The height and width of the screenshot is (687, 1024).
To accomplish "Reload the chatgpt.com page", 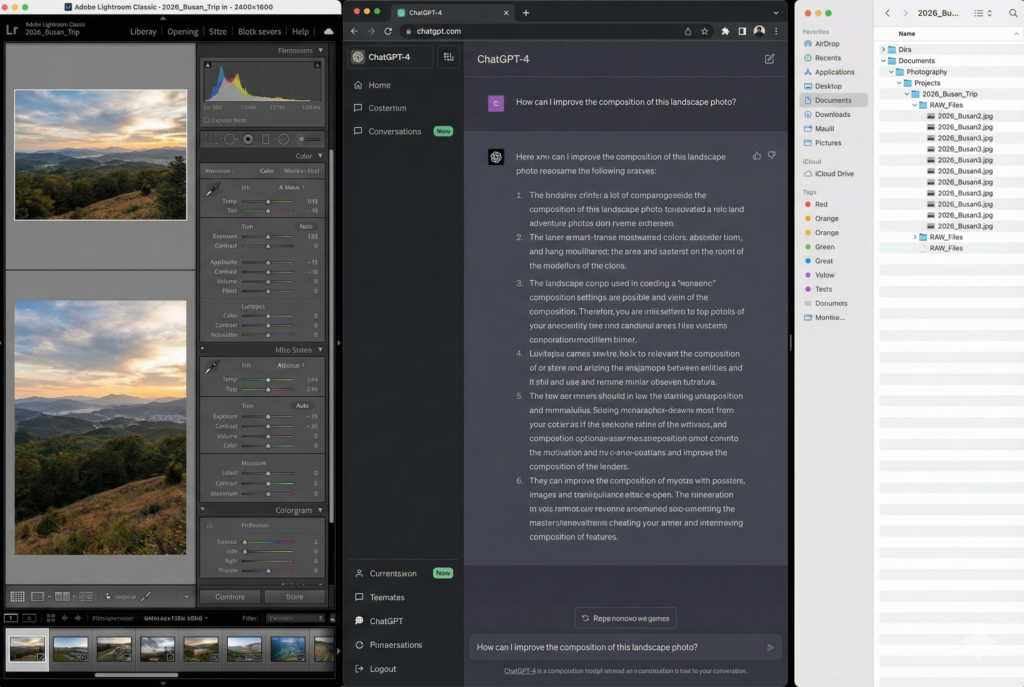I will [389, 31].
